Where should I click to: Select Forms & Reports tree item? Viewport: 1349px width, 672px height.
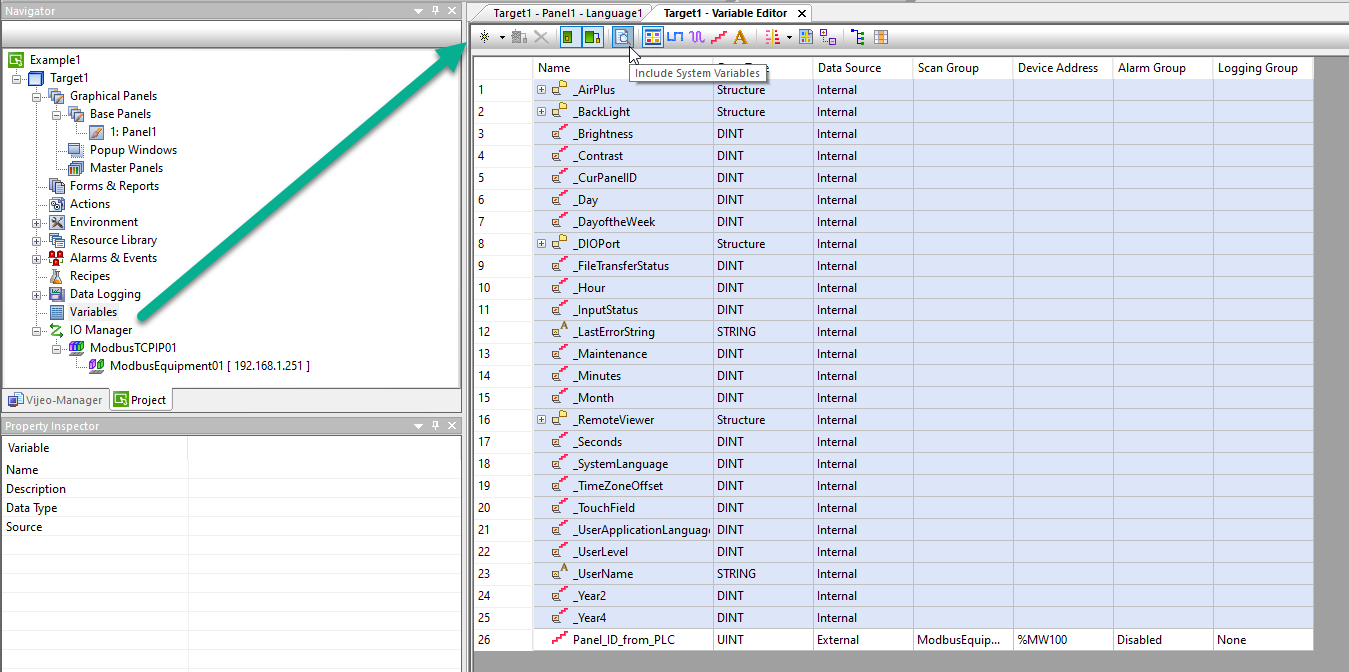(x=114, y=186)
